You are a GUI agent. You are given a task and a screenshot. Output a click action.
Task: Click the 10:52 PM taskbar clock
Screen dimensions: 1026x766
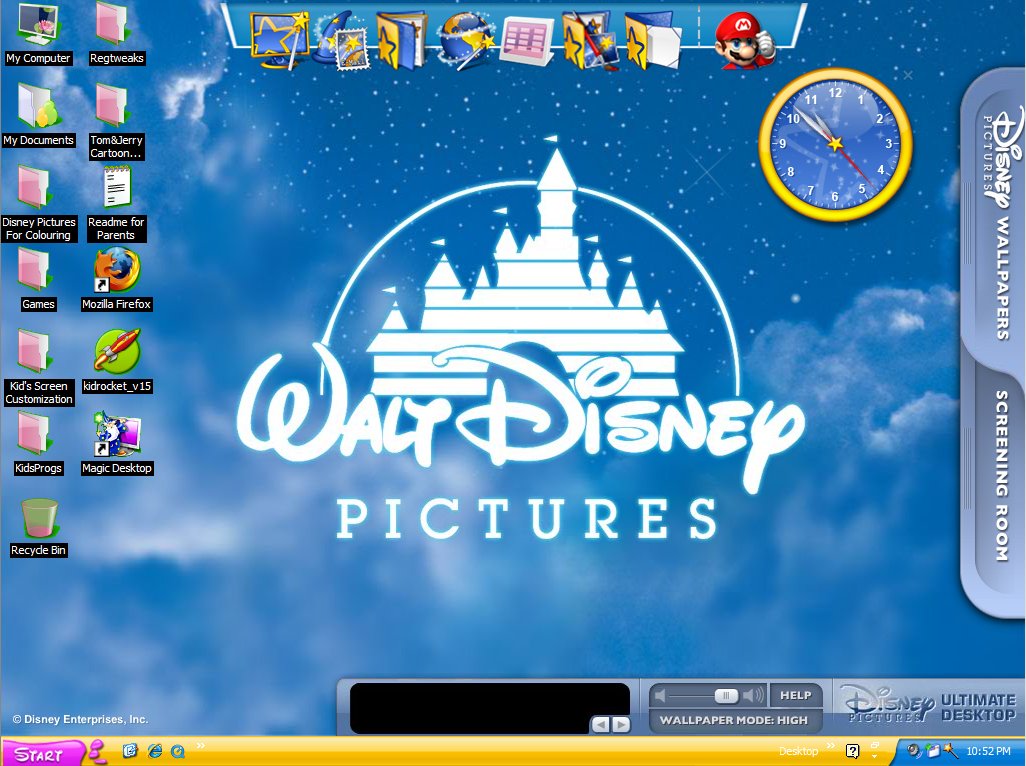point(989,752)
